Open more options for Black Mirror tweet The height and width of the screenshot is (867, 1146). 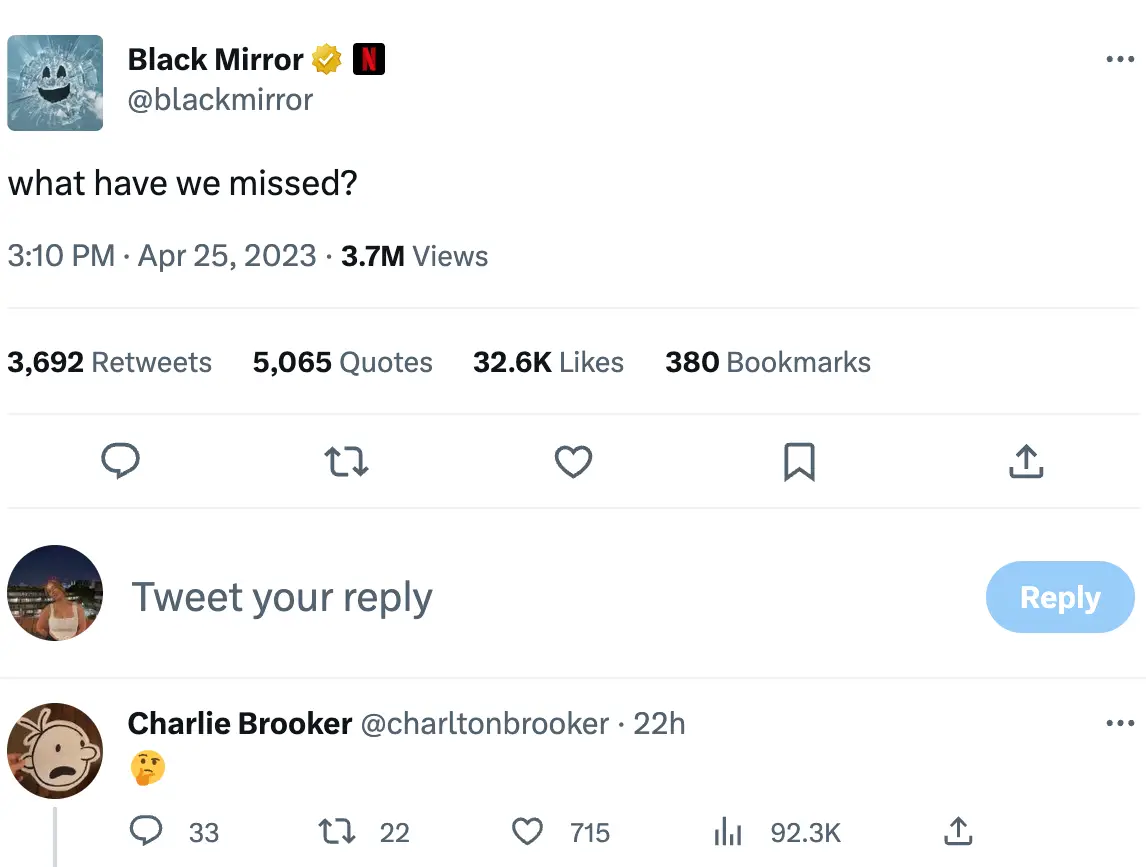(1120, 60)
